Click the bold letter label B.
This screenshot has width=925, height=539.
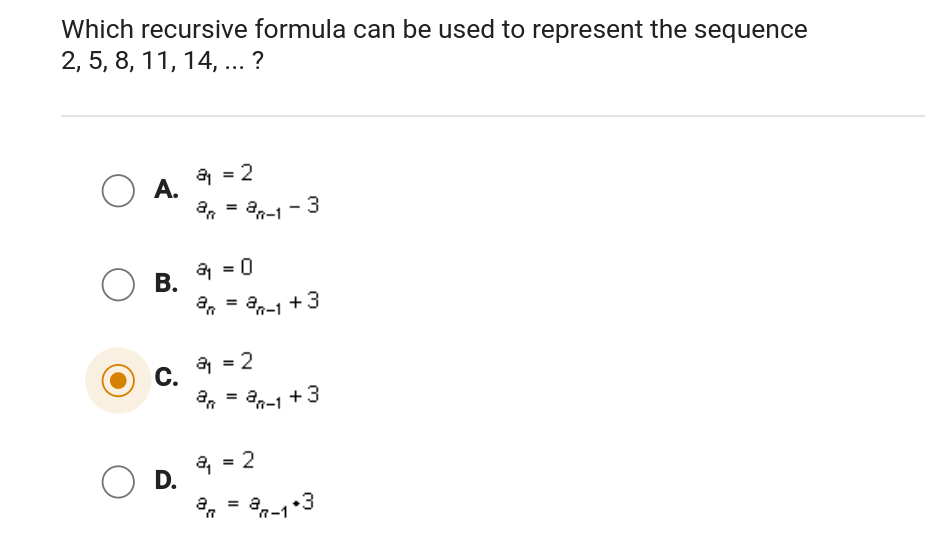click(166, 283)
